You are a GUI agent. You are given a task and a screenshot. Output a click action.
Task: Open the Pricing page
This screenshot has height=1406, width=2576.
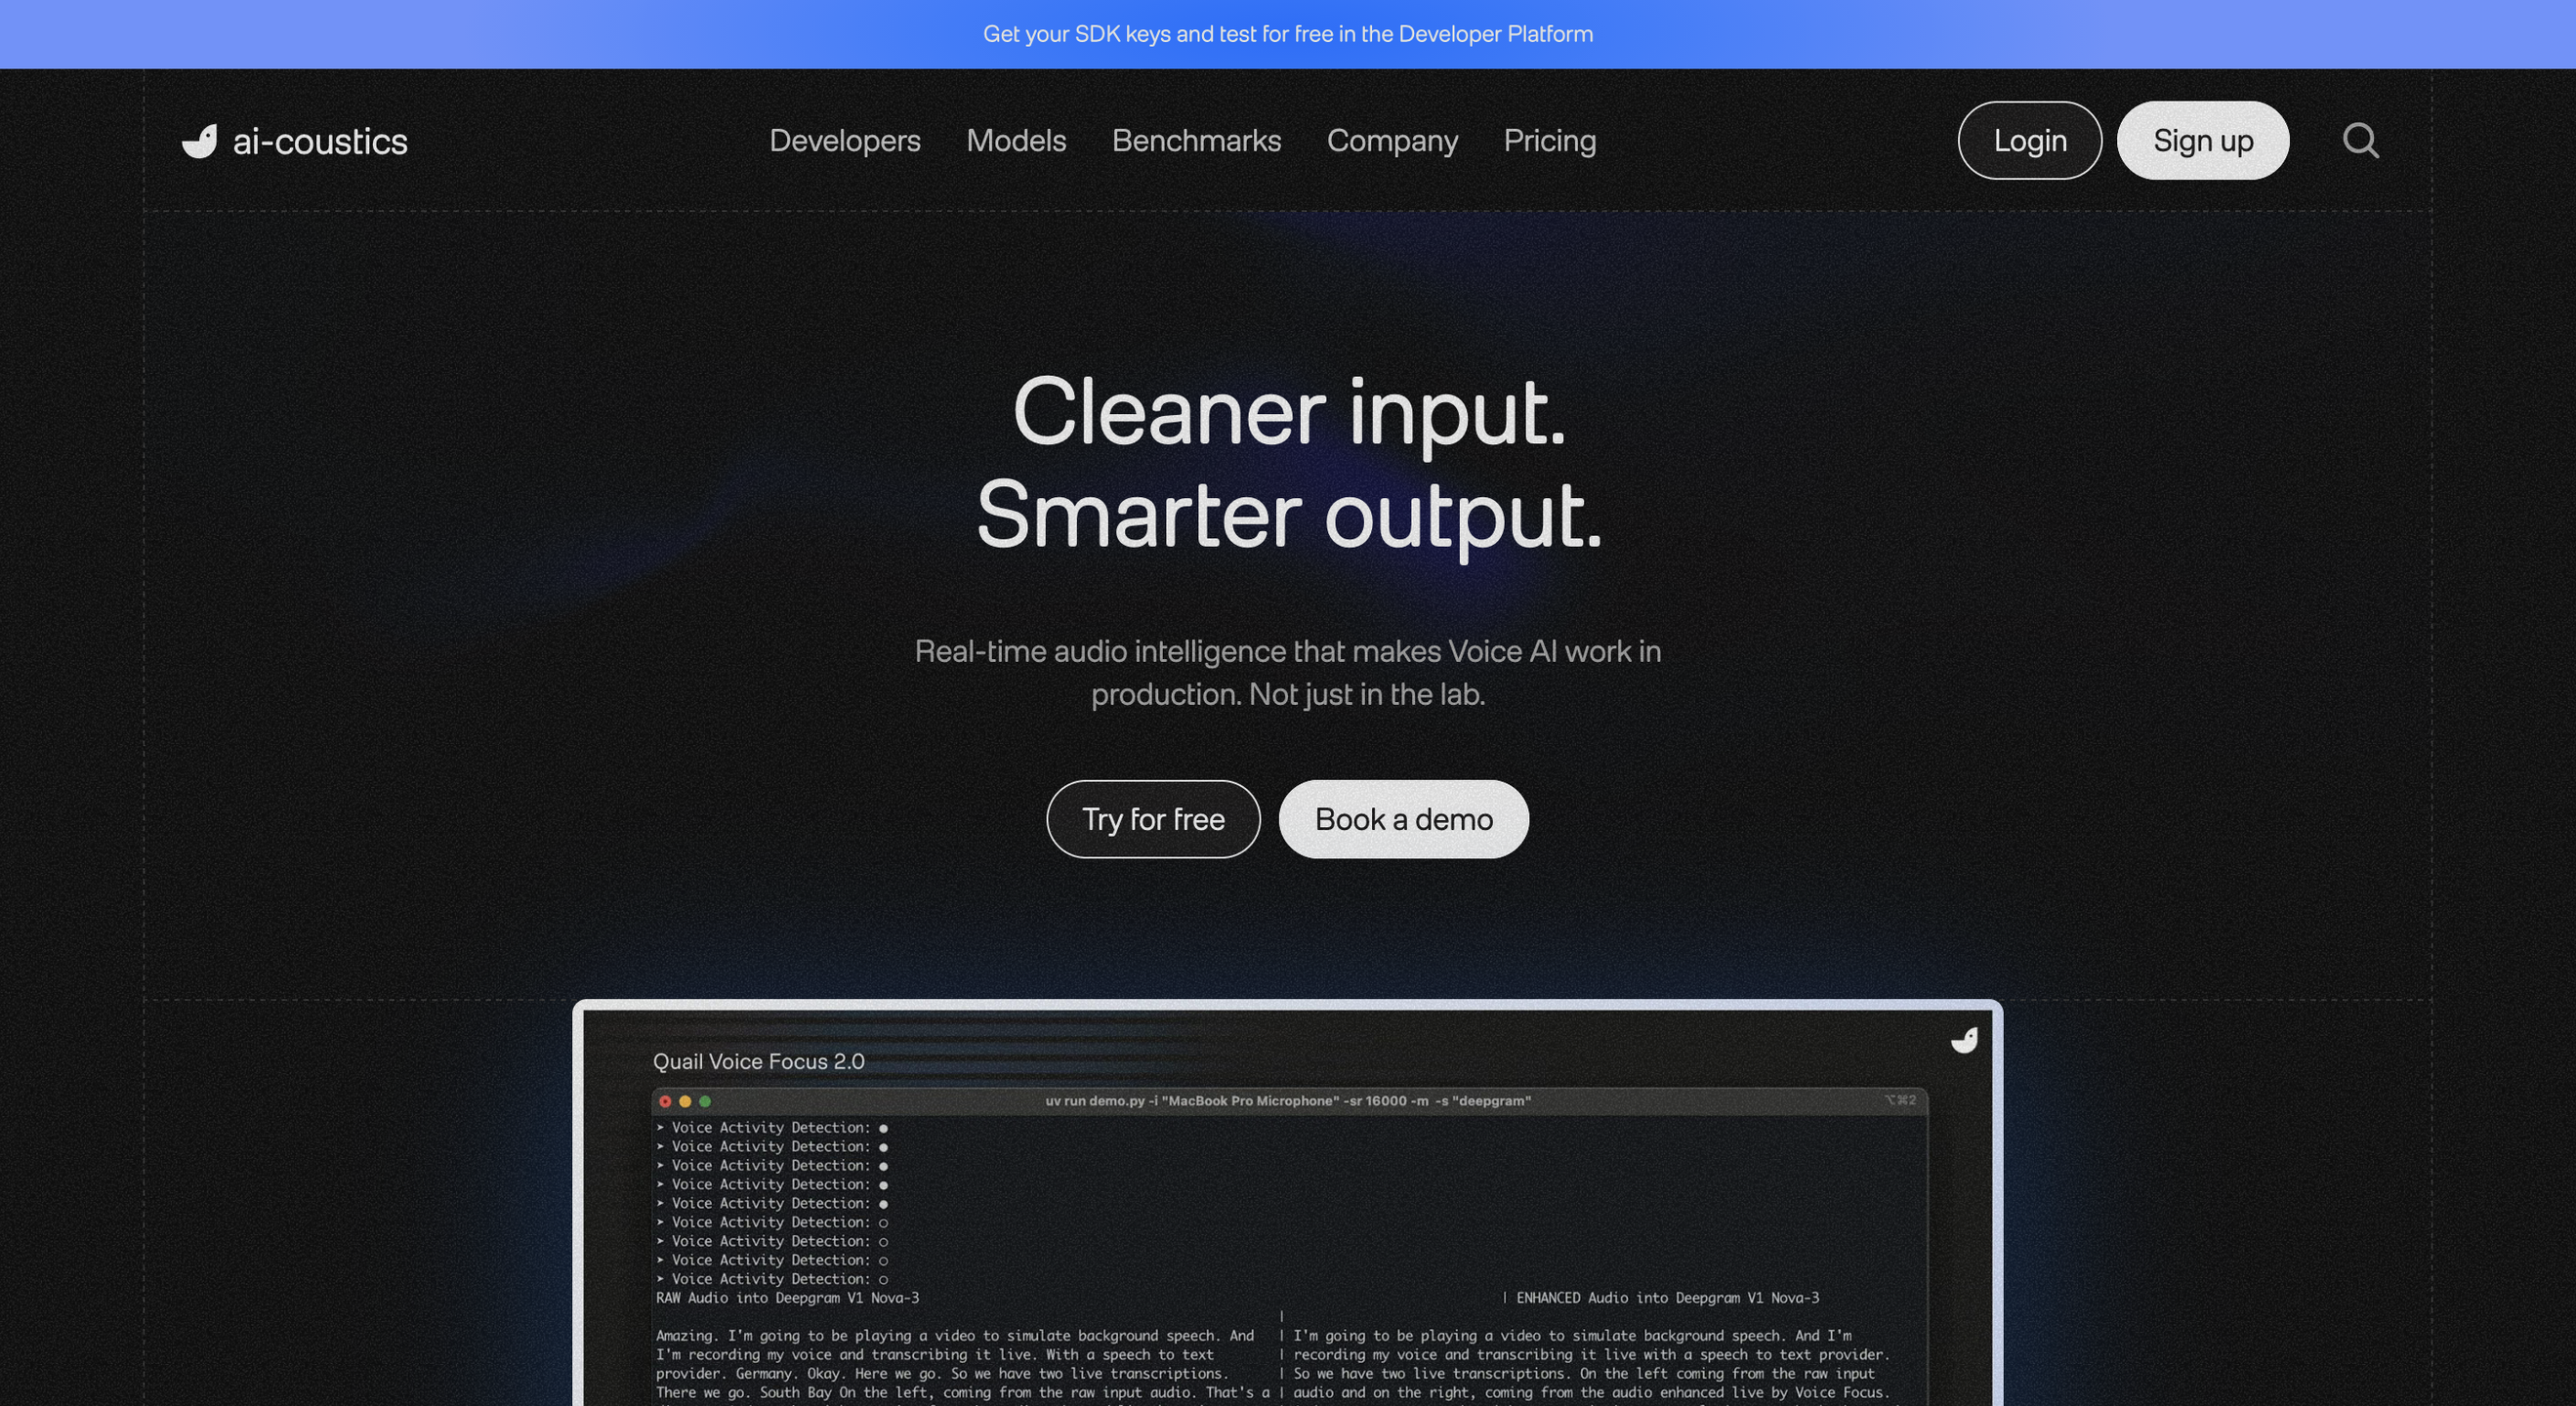[1549, 141]
